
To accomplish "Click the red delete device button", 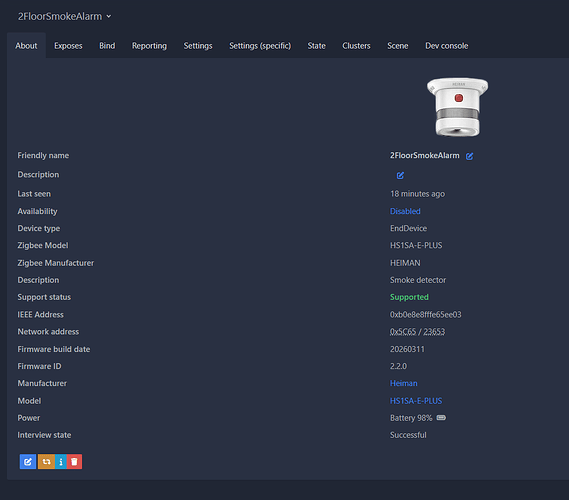I will pos(74,462).
